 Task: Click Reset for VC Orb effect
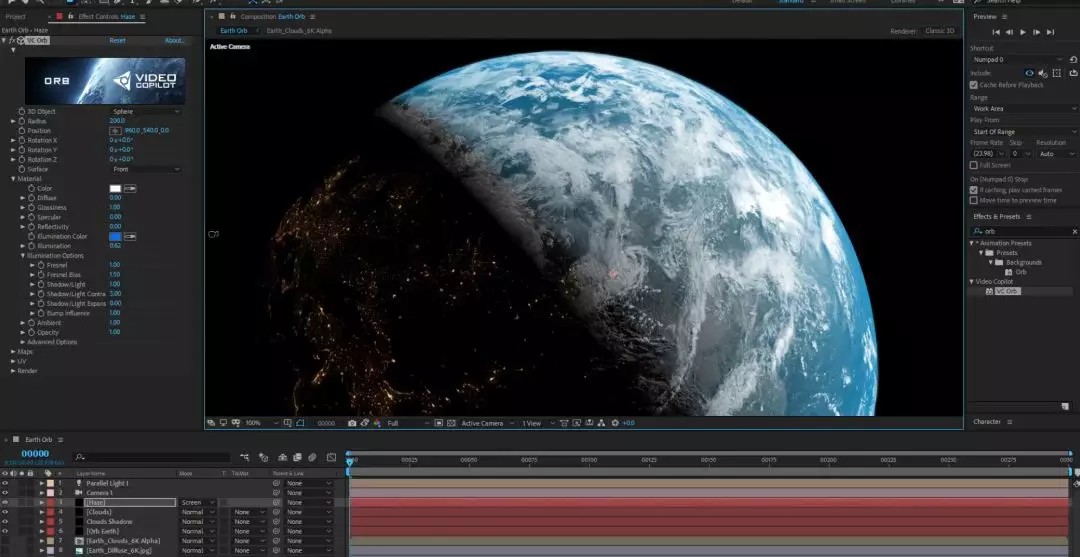pos(118,41)
